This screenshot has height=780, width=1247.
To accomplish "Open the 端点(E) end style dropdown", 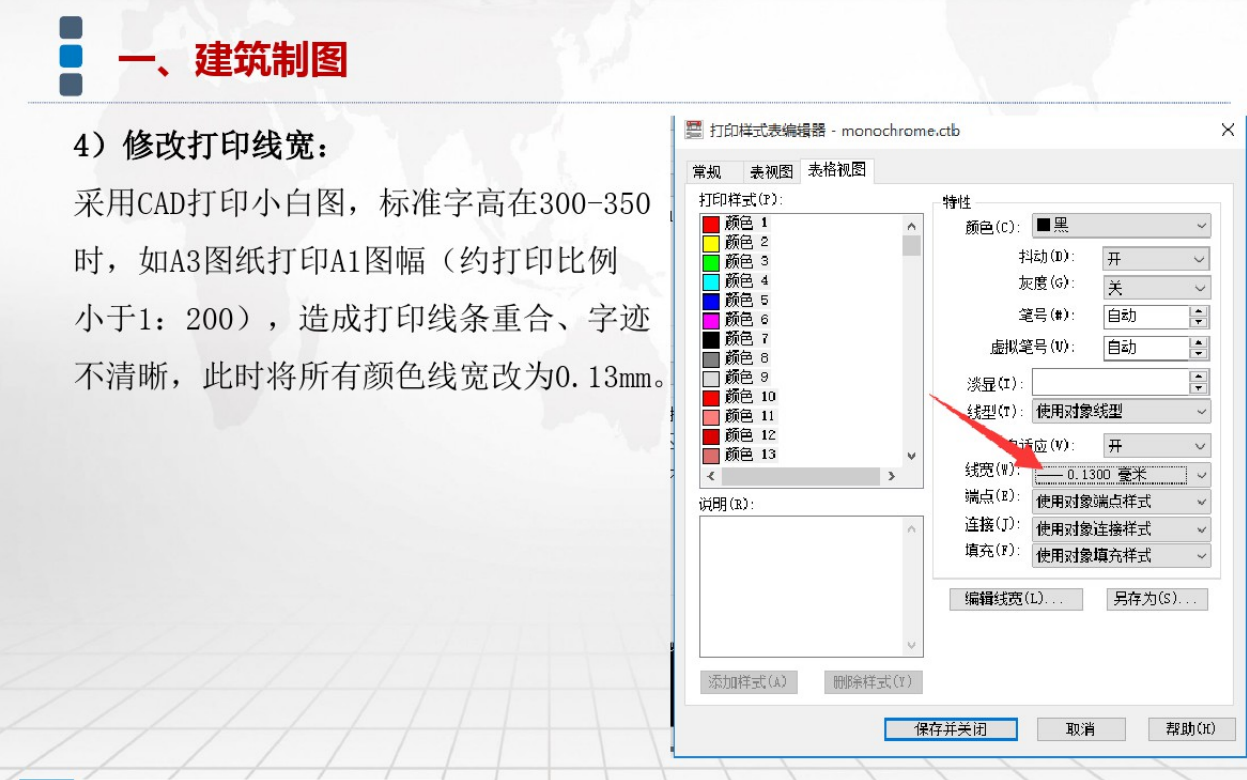I will point(1121,501).
